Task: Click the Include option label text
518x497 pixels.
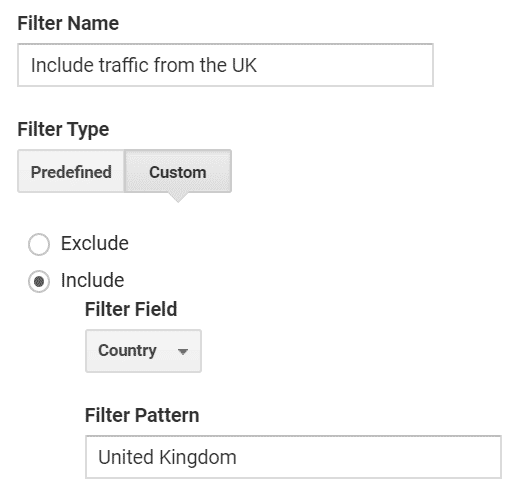Action: [92, 280]
